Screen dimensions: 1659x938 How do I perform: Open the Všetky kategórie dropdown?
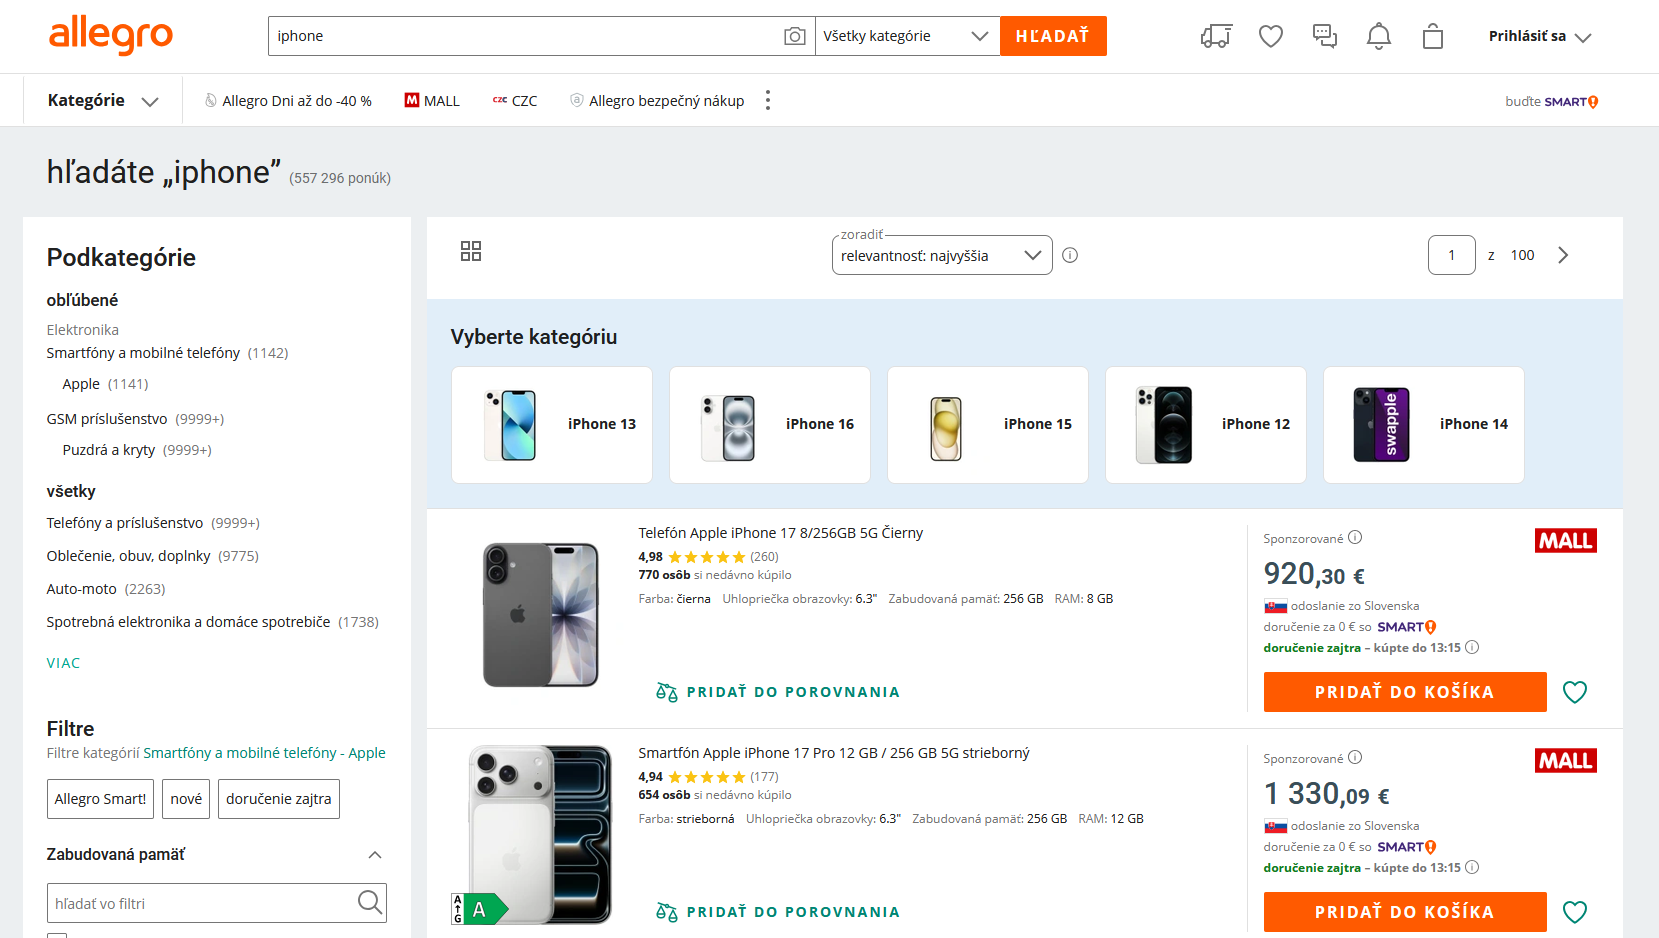click(907, 36)
